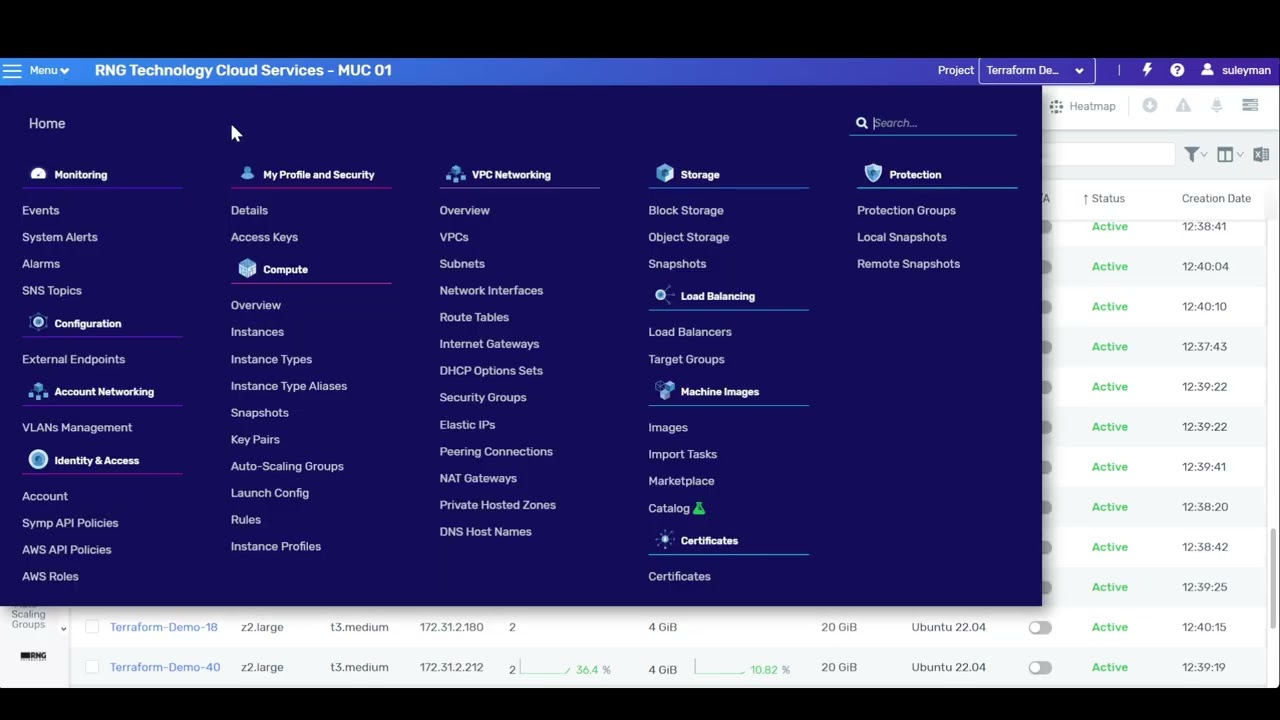
Task: Open Load Balancers menu entry
Action: (690, 332)
